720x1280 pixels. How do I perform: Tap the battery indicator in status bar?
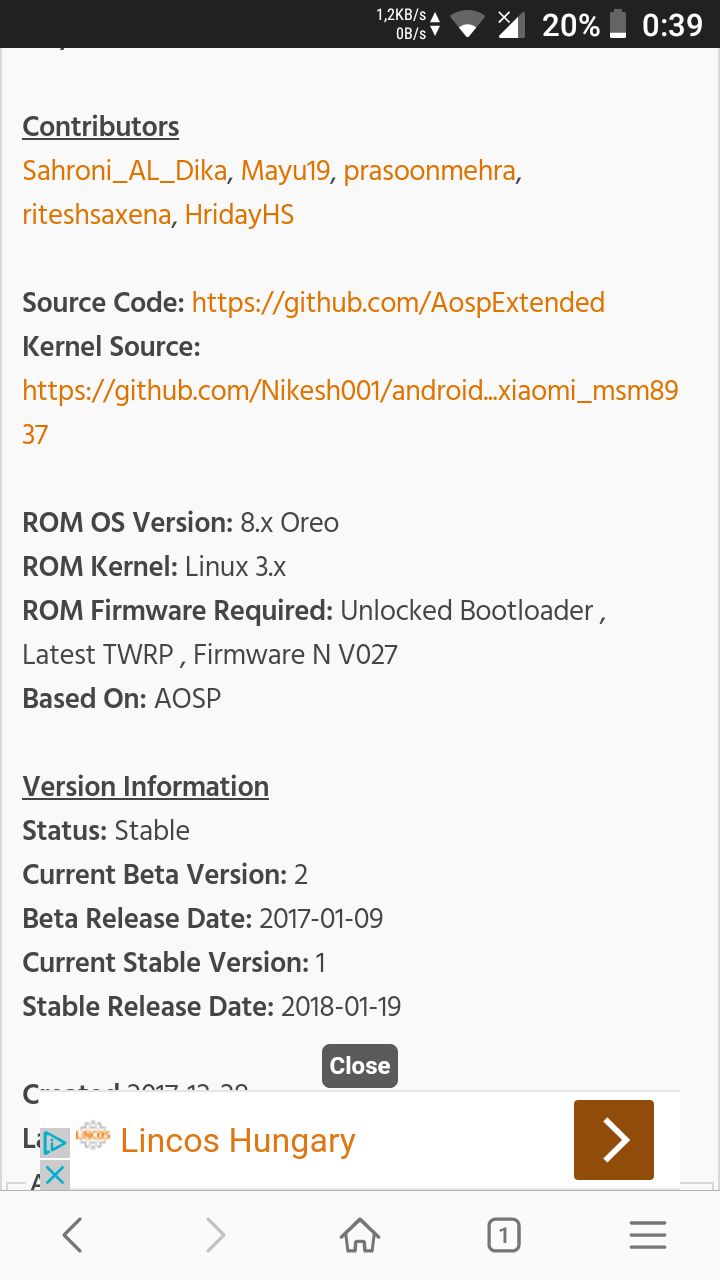(x=618, y=25)
